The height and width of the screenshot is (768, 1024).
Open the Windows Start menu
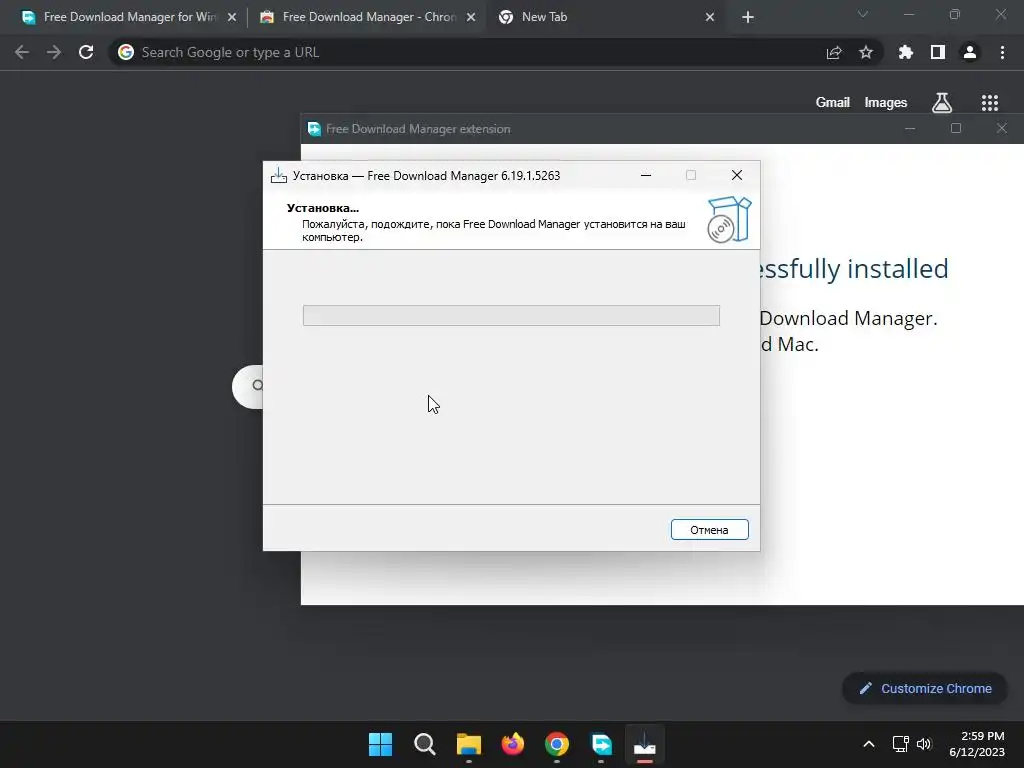coord(381,744)
